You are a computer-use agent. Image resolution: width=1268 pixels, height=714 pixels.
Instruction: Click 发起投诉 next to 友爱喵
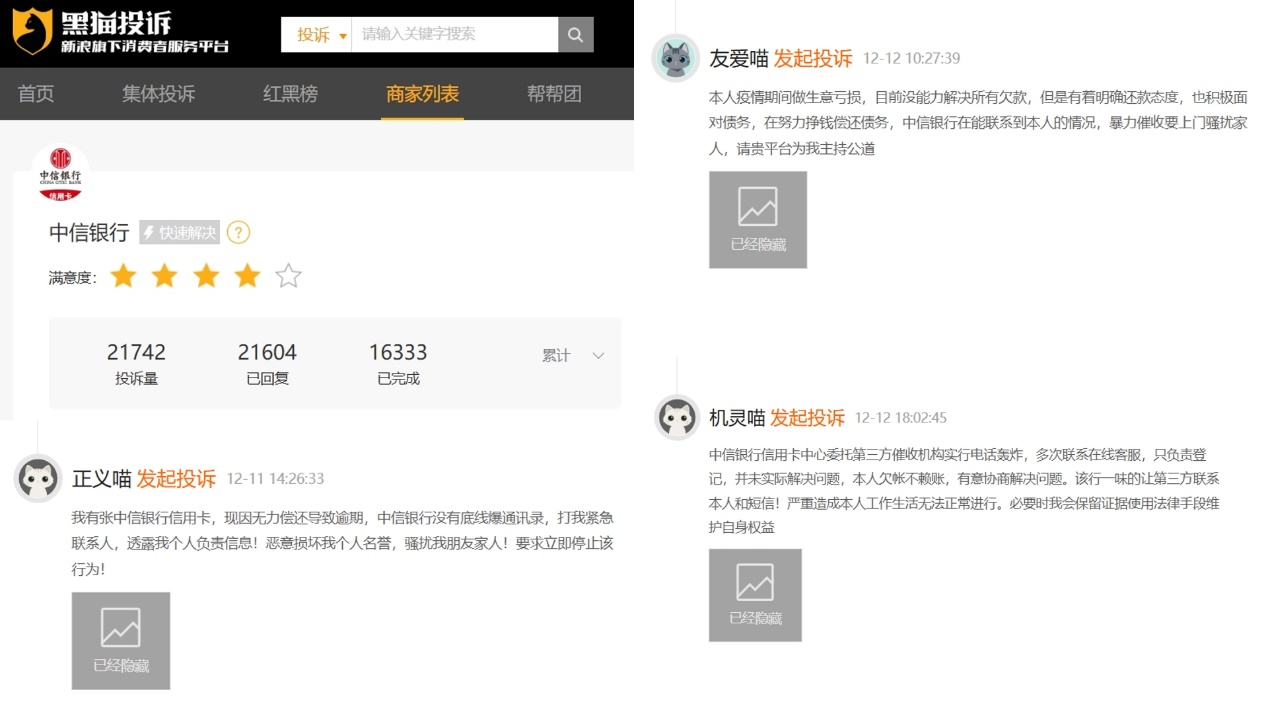pos(813,58)
